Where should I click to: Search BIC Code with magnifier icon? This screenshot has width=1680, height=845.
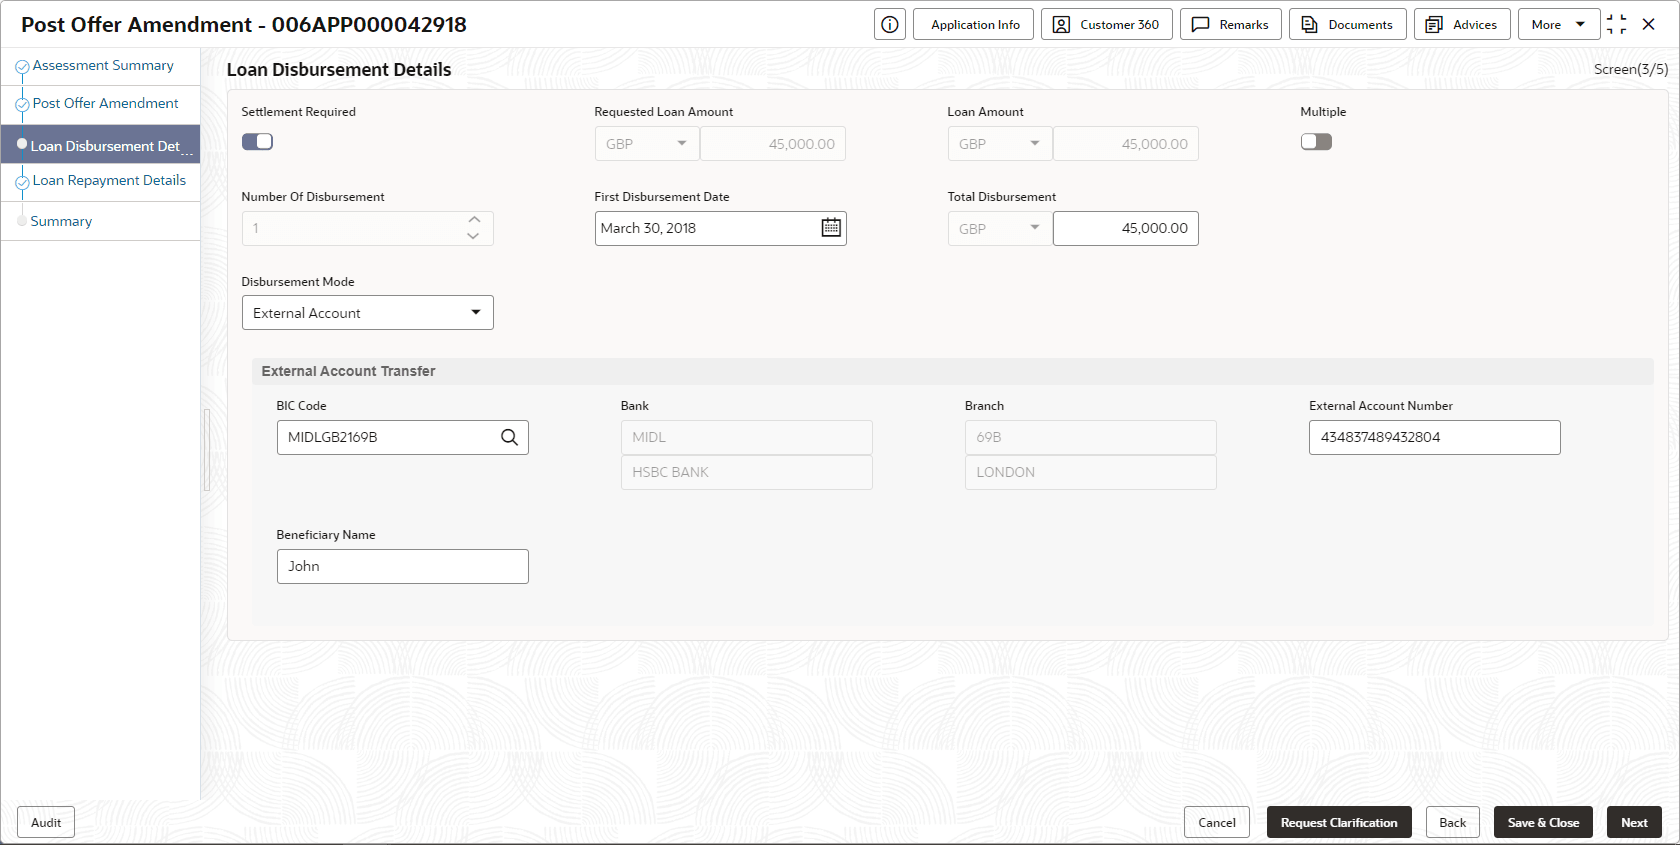click(x=510, y=437)
